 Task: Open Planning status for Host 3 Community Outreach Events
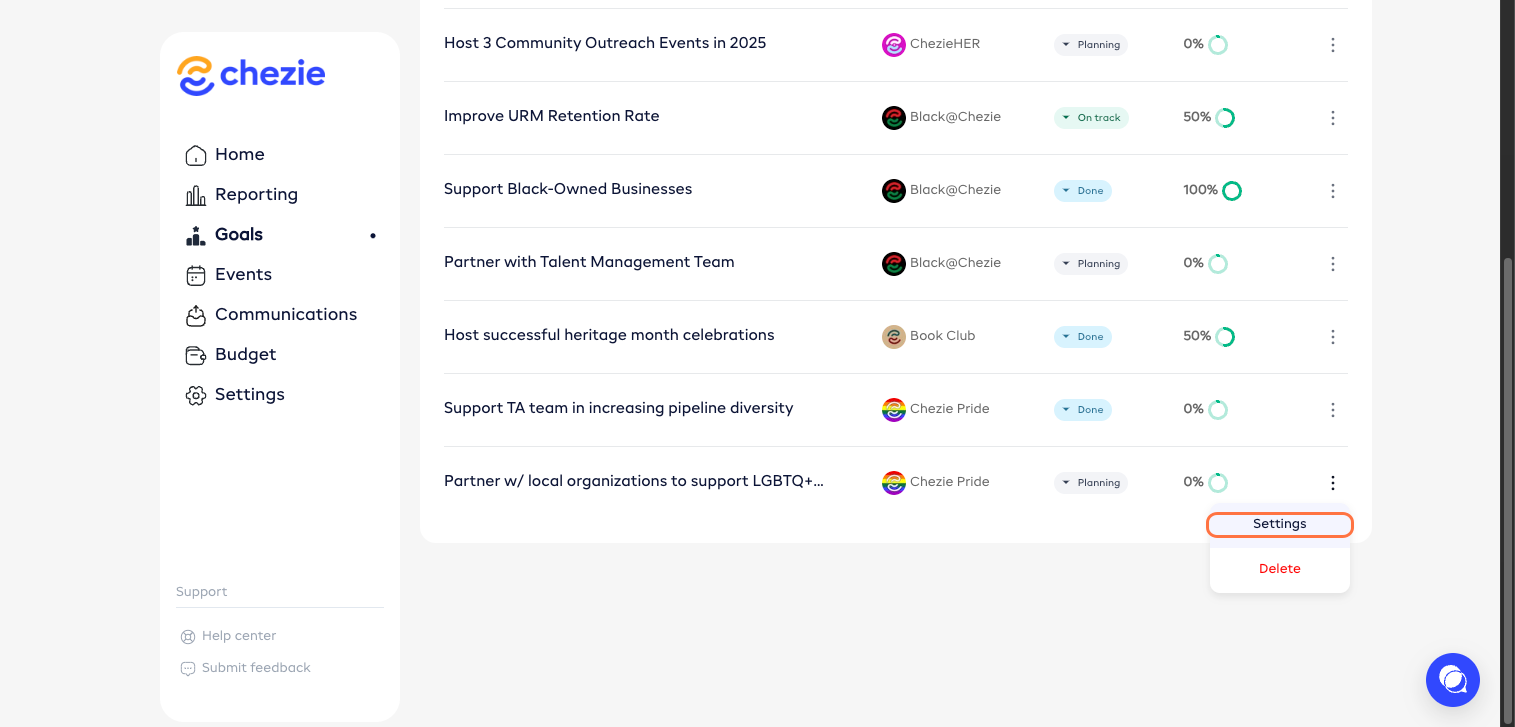pyautogui.click(x=1090, y=45)
